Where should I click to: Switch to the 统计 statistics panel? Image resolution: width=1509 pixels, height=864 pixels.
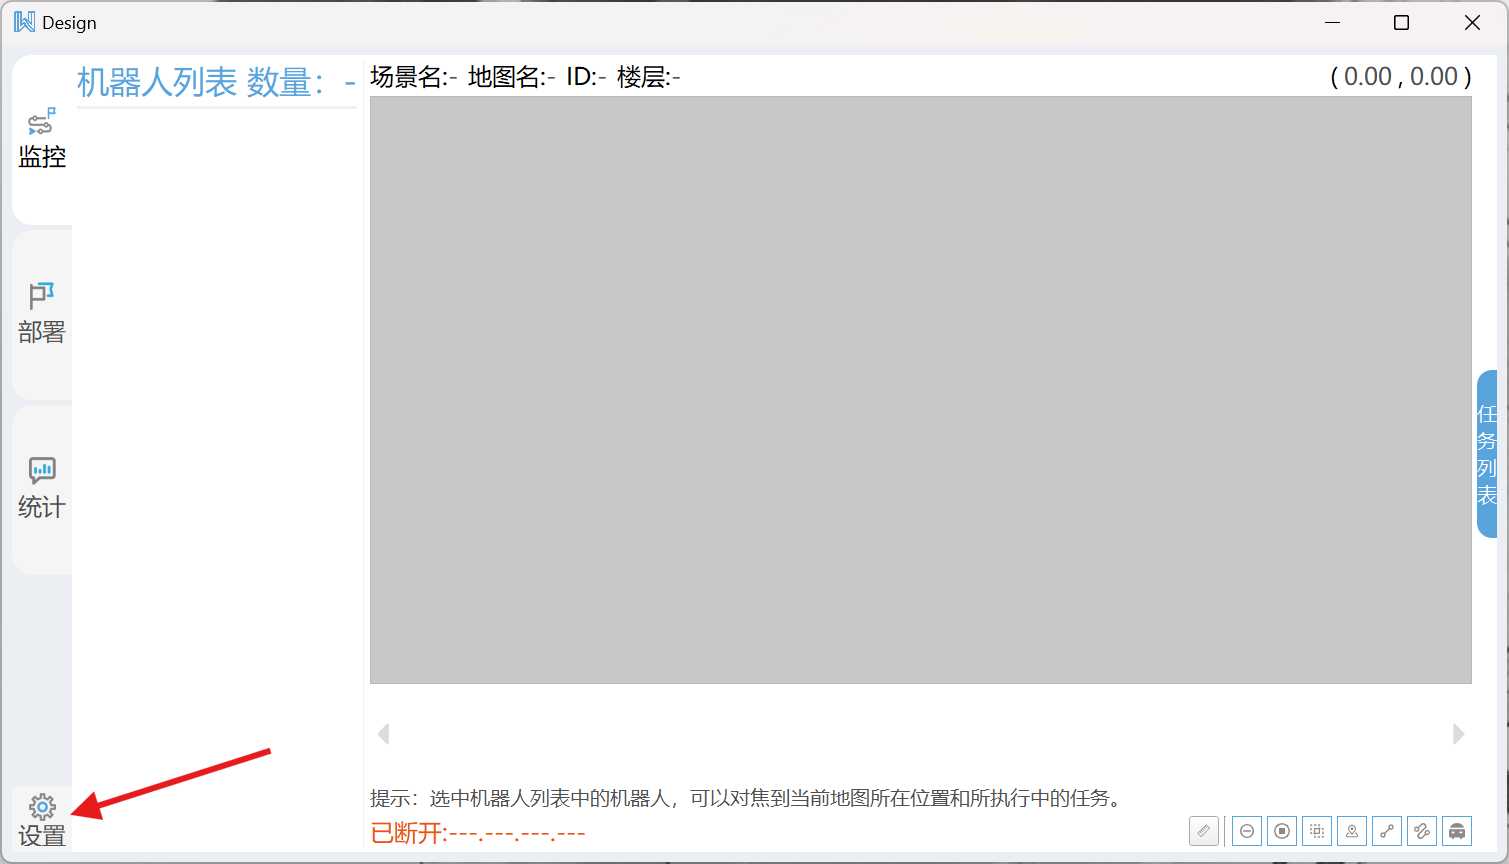41,487
